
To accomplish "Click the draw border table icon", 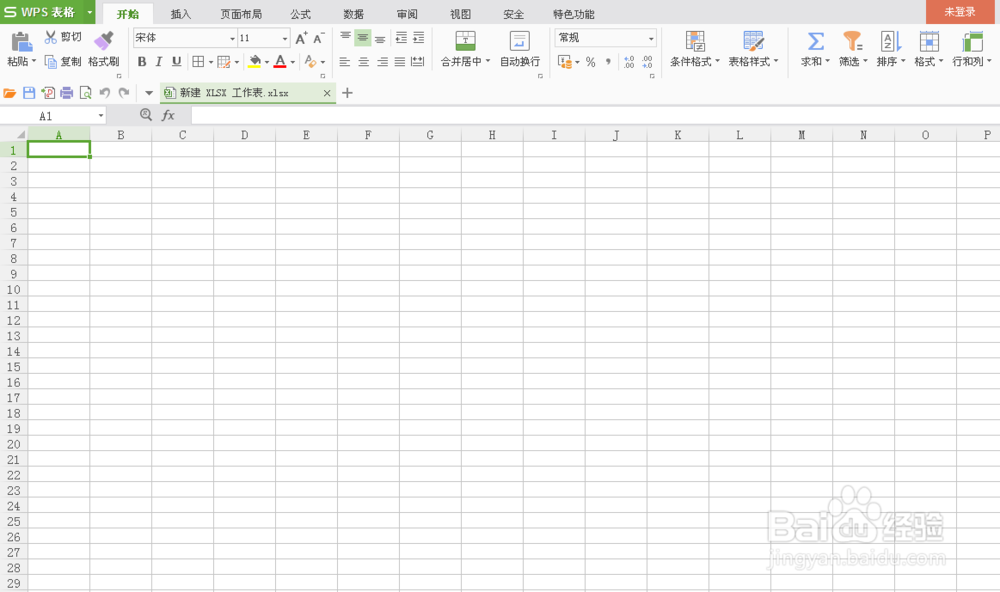I will [223, 61].
